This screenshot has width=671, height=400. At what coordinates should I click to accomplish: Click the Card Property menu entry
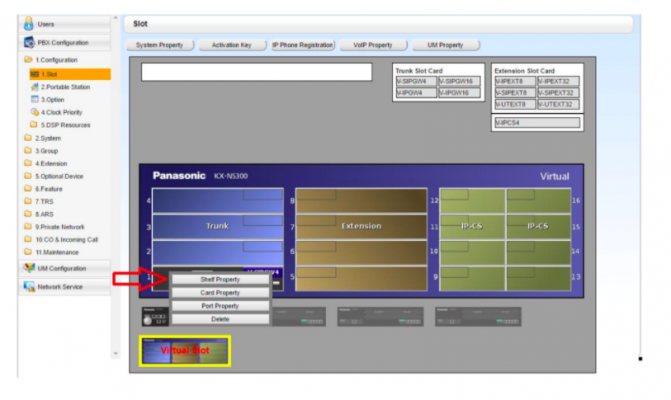tap(219, 293)
